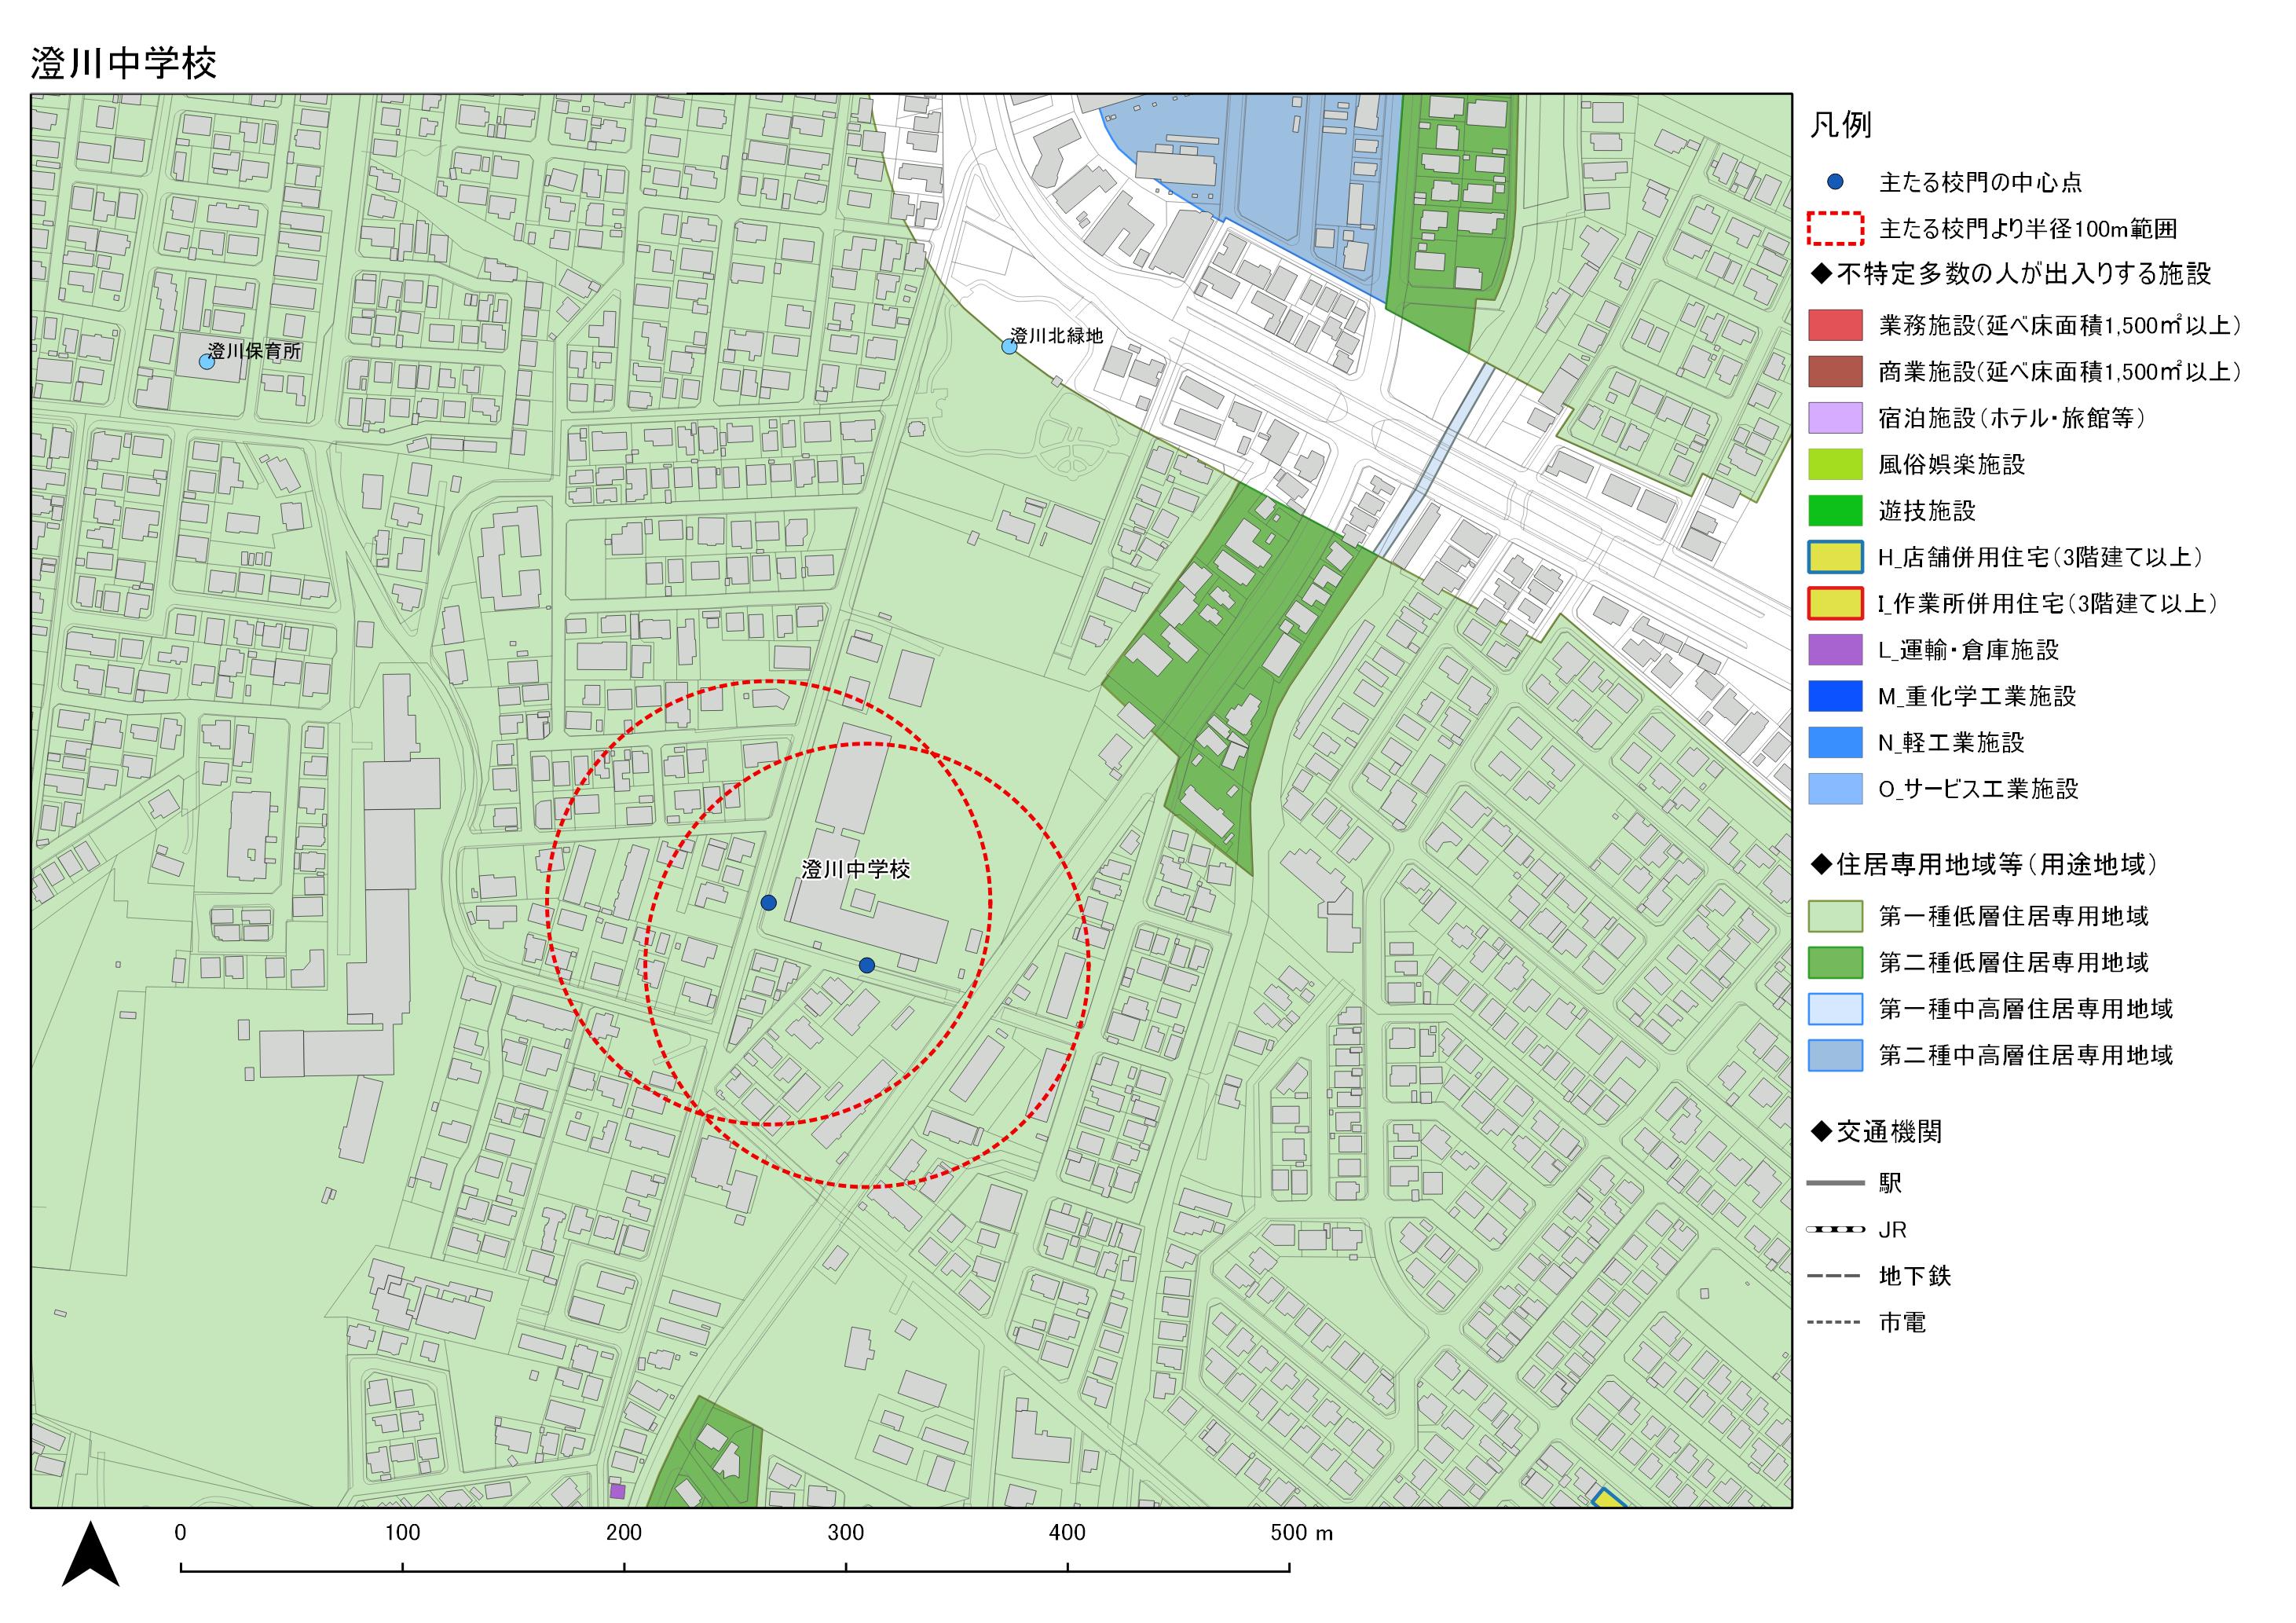Click the 澄川北緑地 light blue point marker

pyautogui.click(x=1009, y=346)
